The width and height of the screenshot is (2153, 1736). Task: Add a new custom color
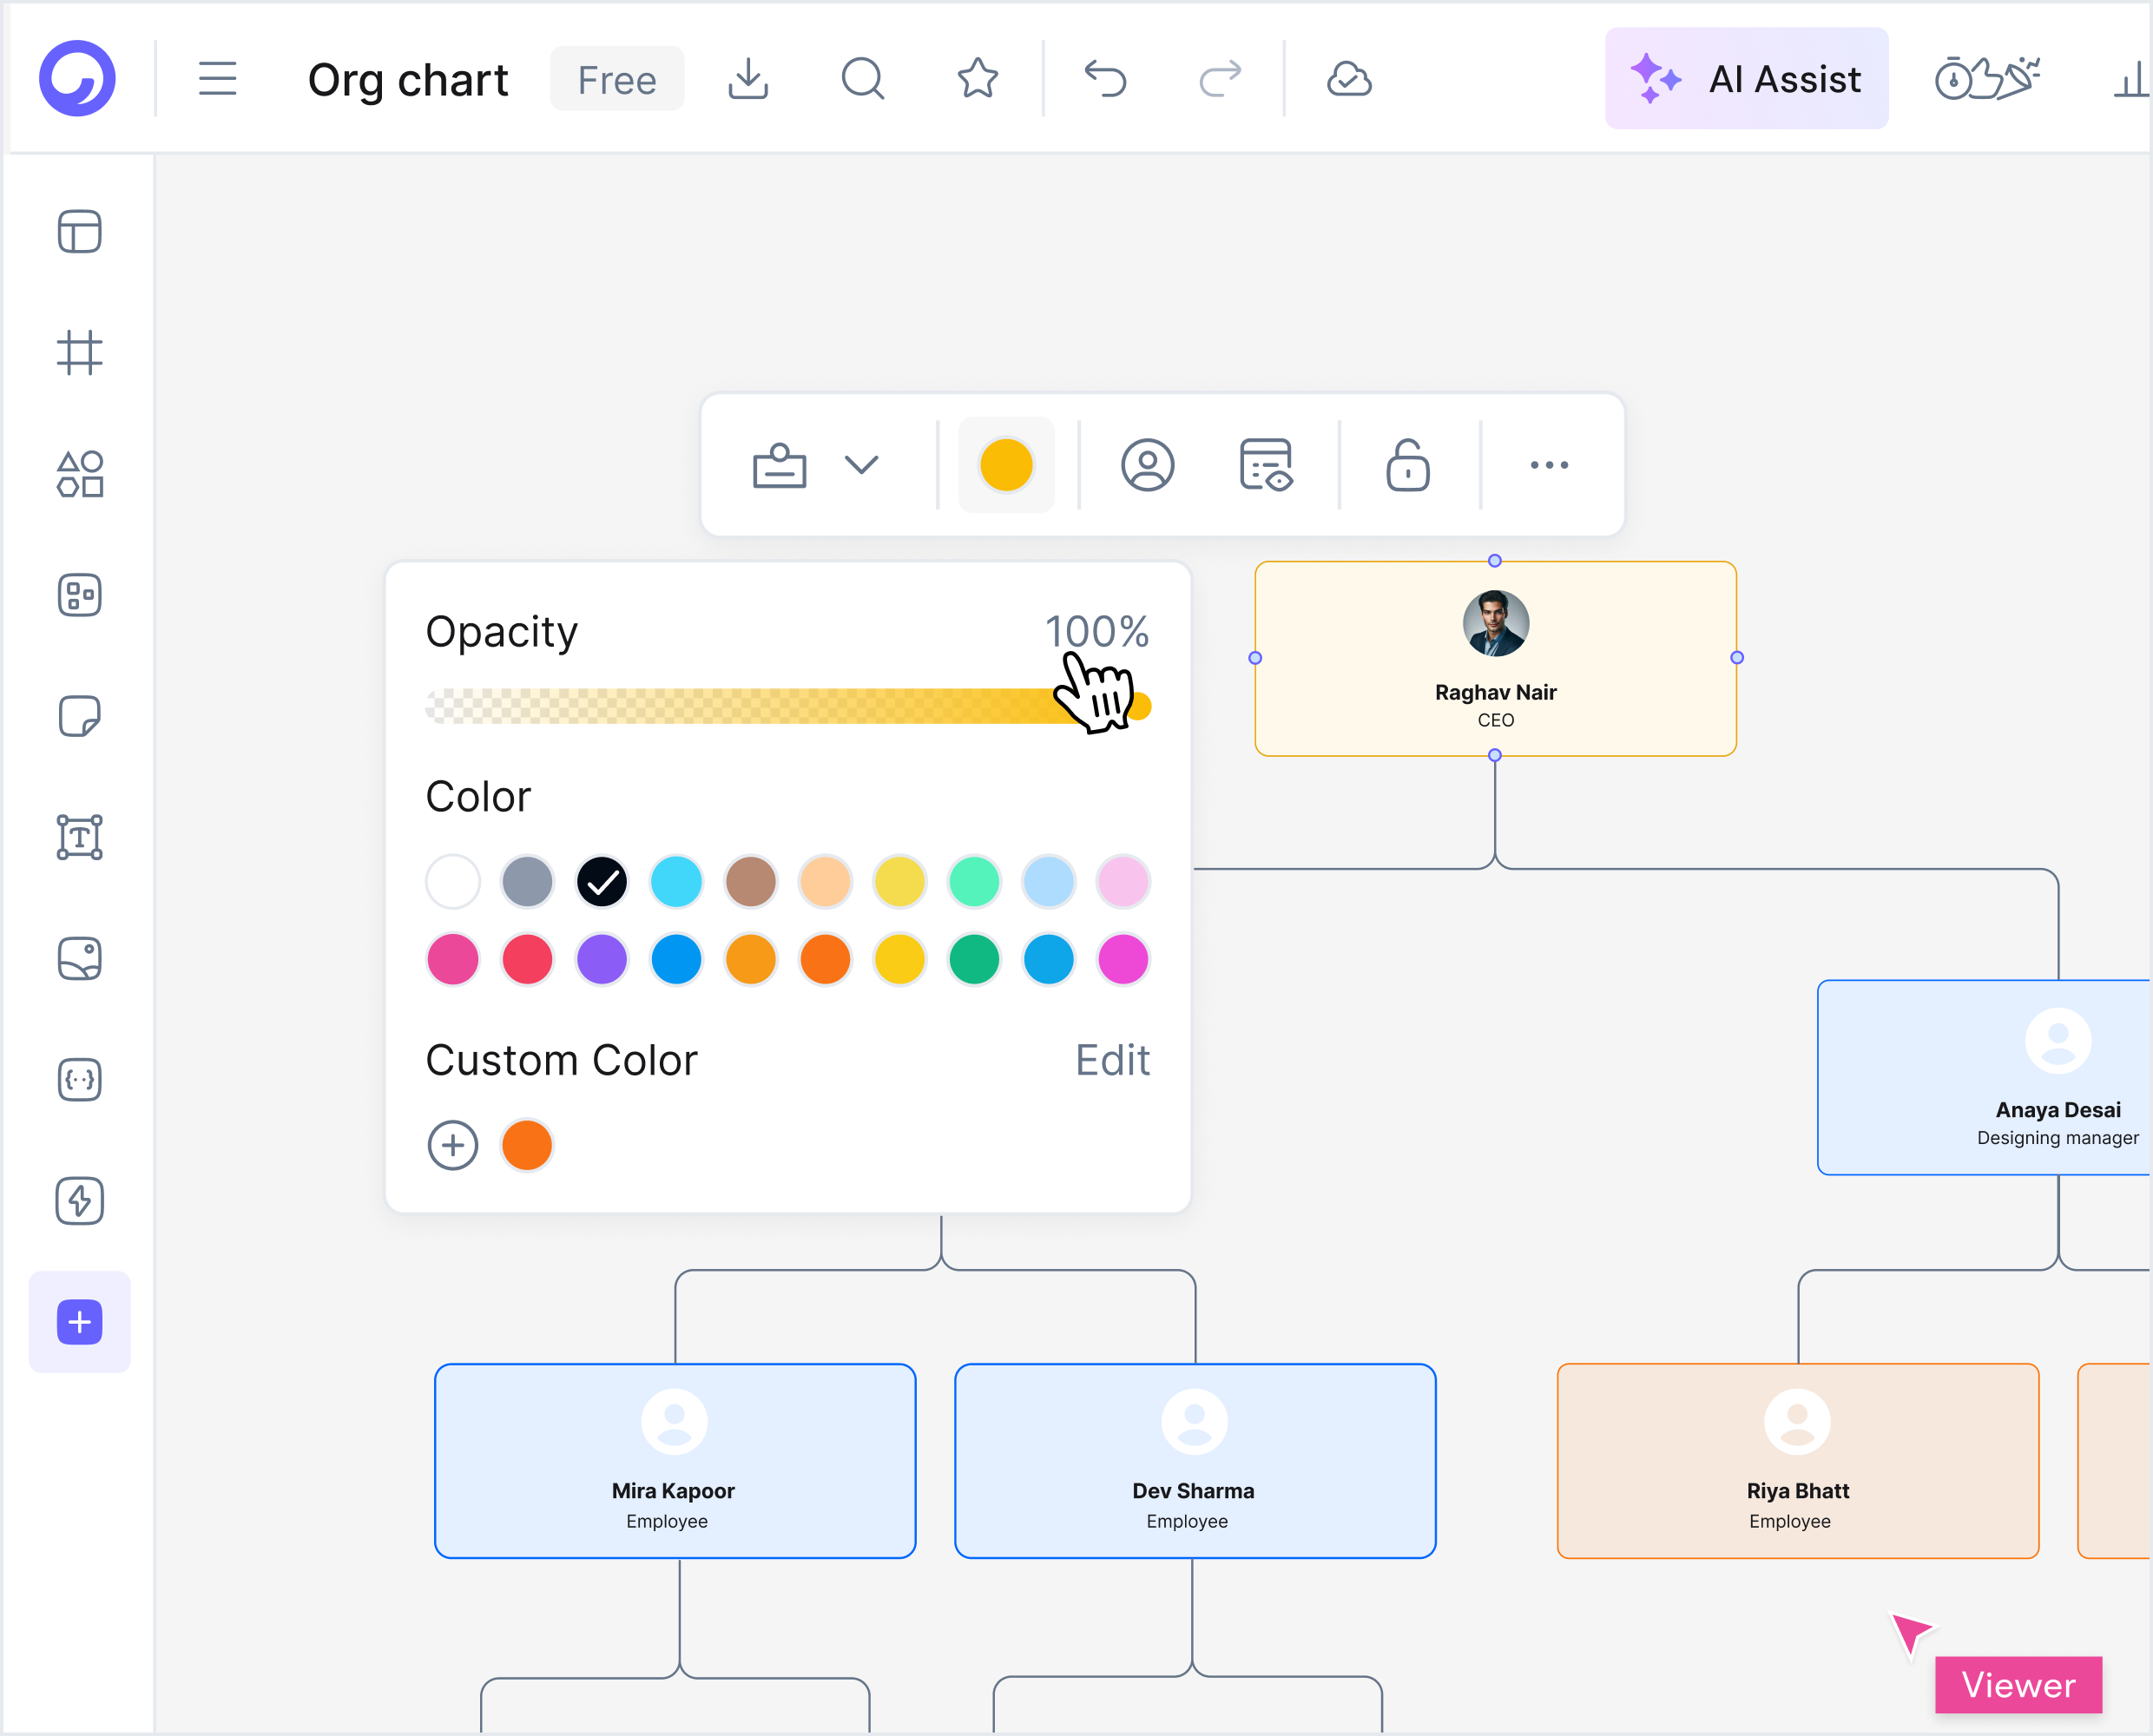tap(453, 1145)
